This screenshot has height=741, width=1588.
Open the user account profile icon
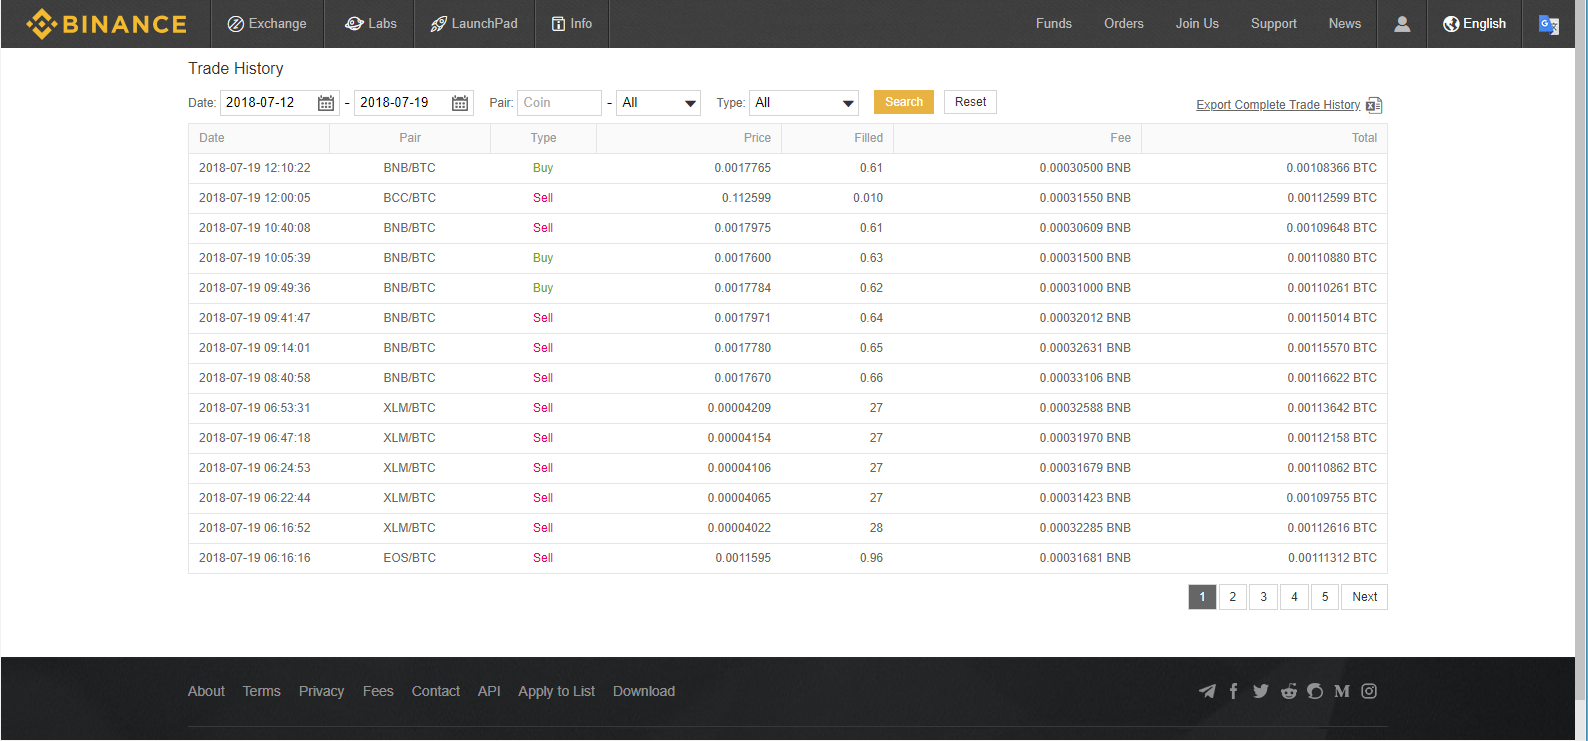[x=1402, y=24]
